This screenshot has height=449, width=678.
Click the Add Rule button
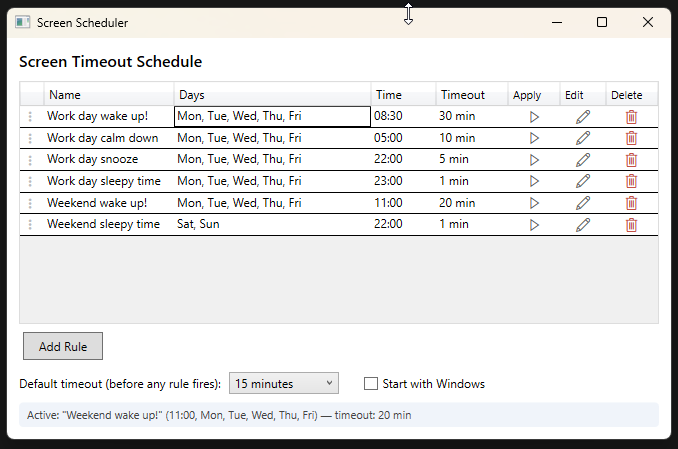click(63, 346)
